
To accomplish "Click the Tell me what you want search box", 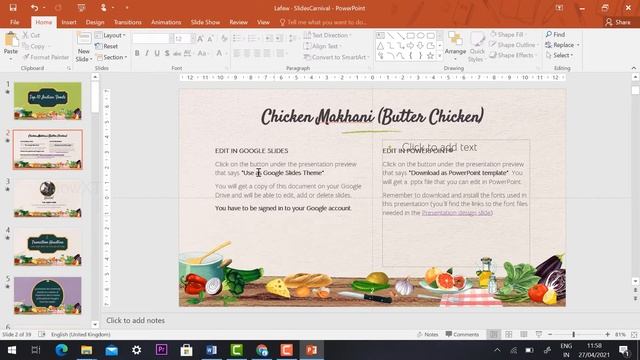I will (x=323, y=22).
